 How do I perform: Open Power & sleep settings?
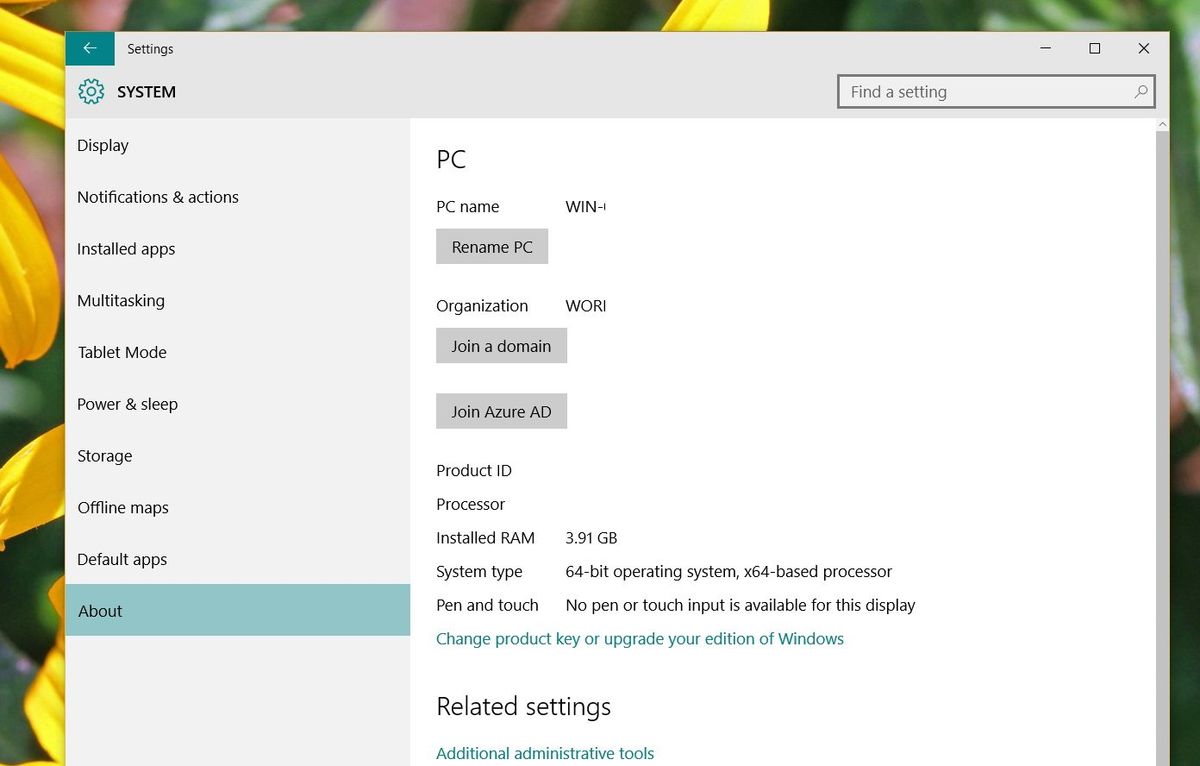pyautogui.click(x=238, y=404)
